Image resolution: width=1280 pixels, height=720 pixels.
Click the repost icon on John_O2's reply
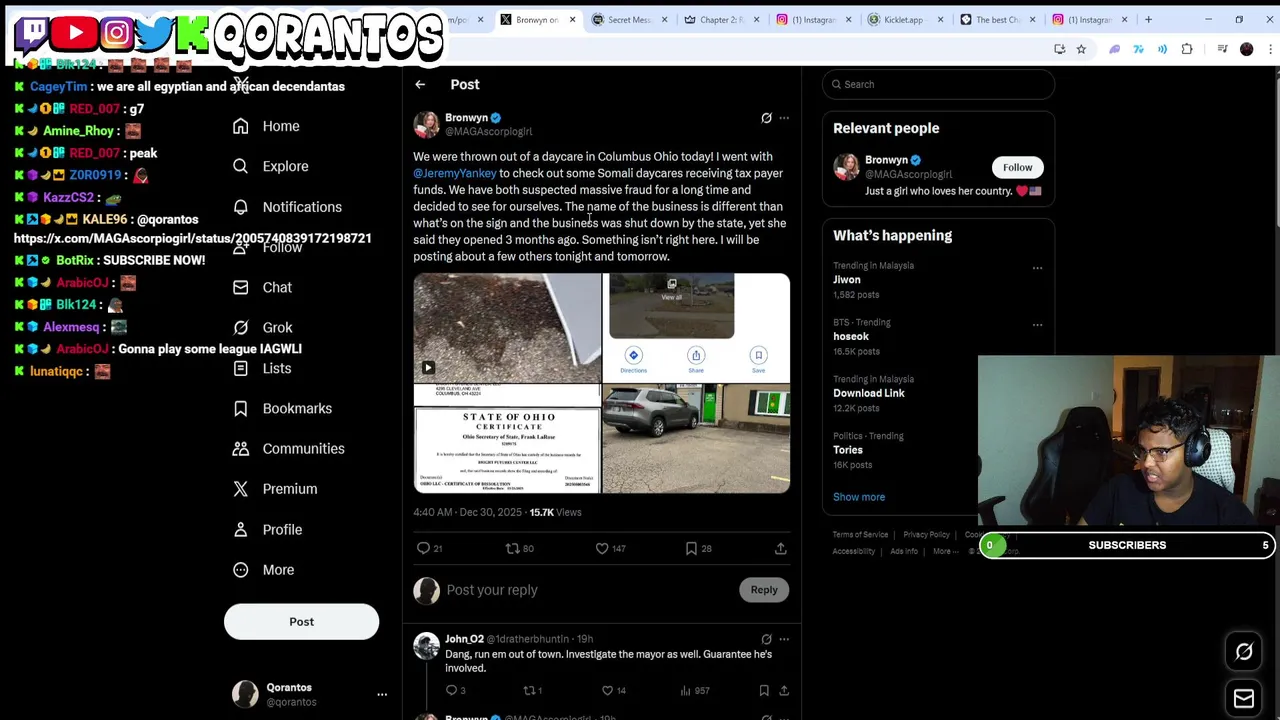(x=533, y=690)
